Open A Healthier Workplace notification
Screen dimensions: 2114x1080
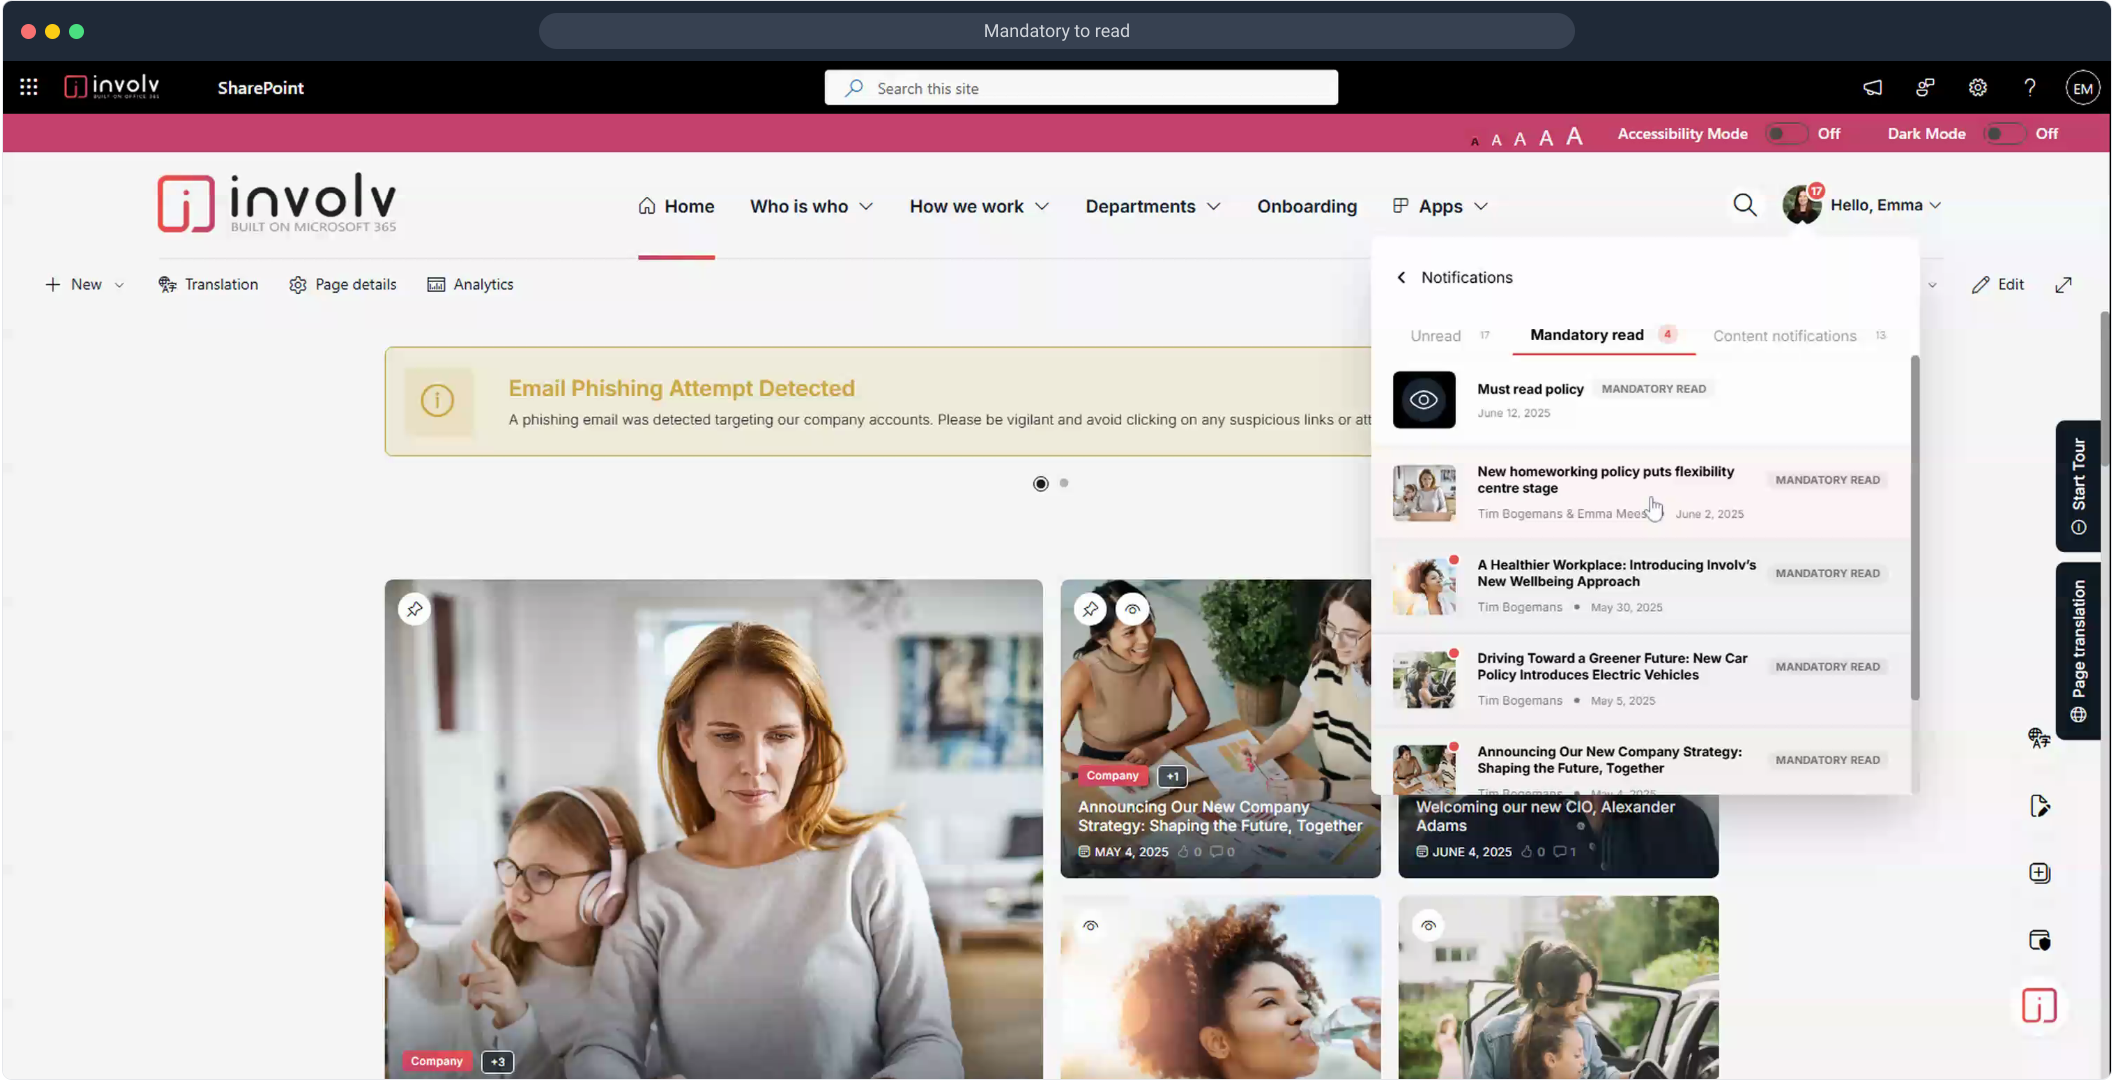1640,585
